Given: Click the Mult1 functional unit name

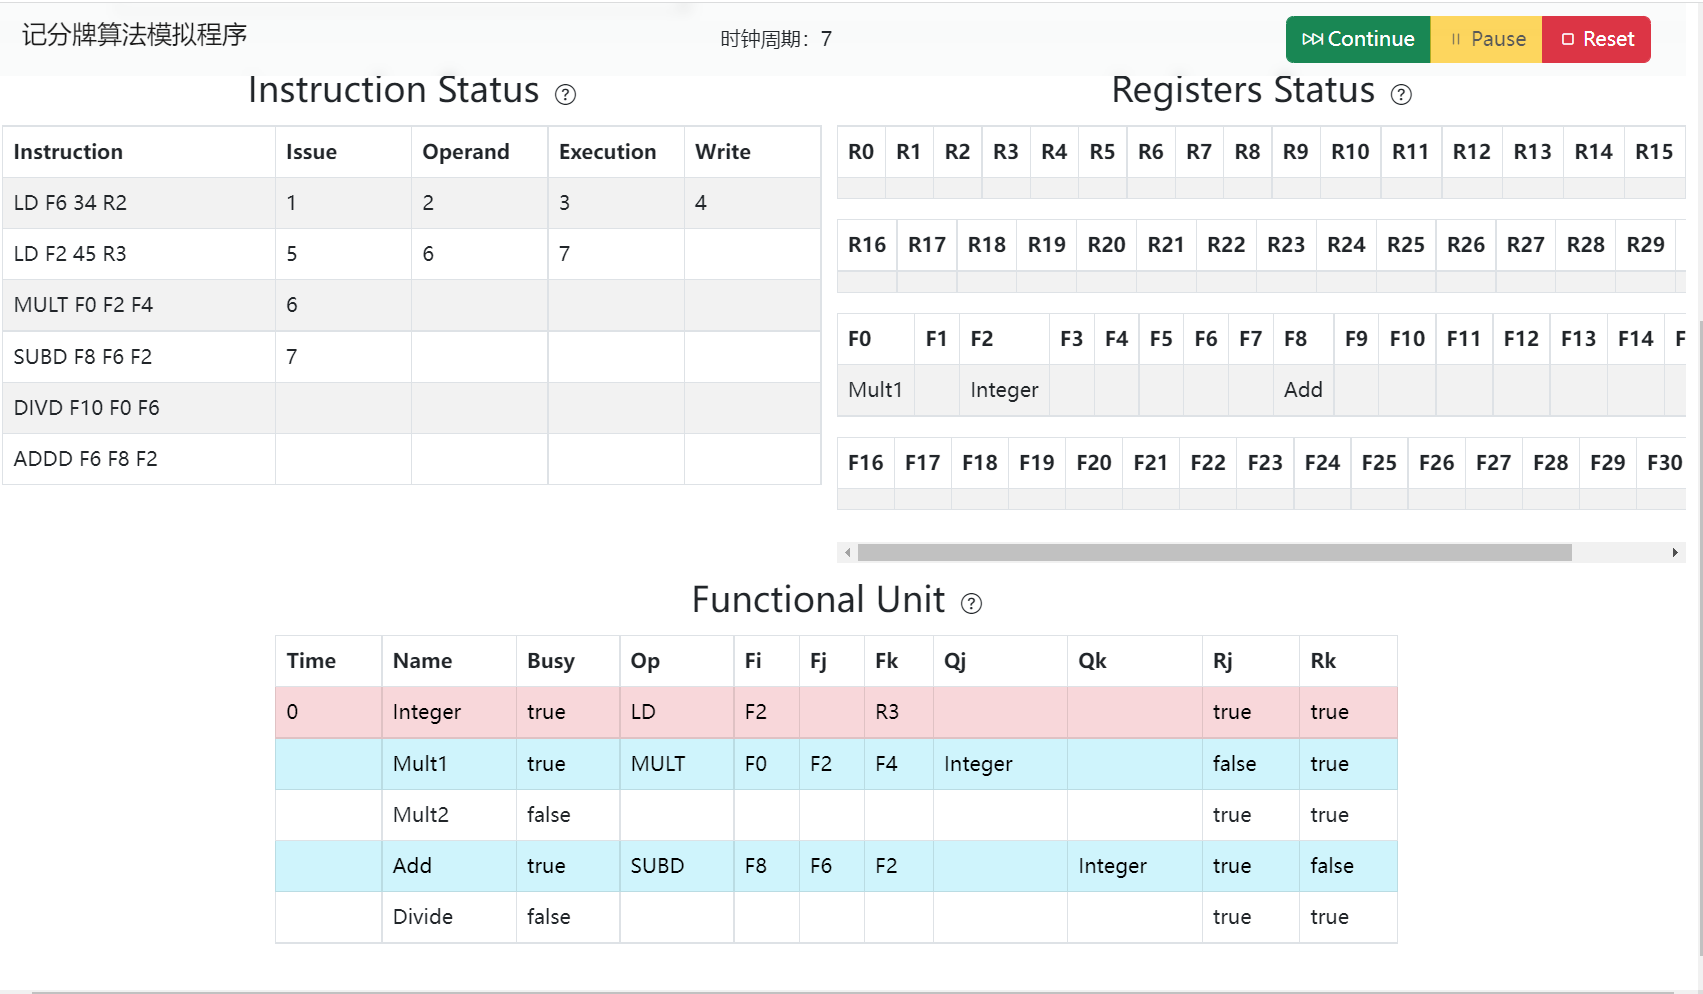Looking at the screenshot, I should (x=448, y=764).
